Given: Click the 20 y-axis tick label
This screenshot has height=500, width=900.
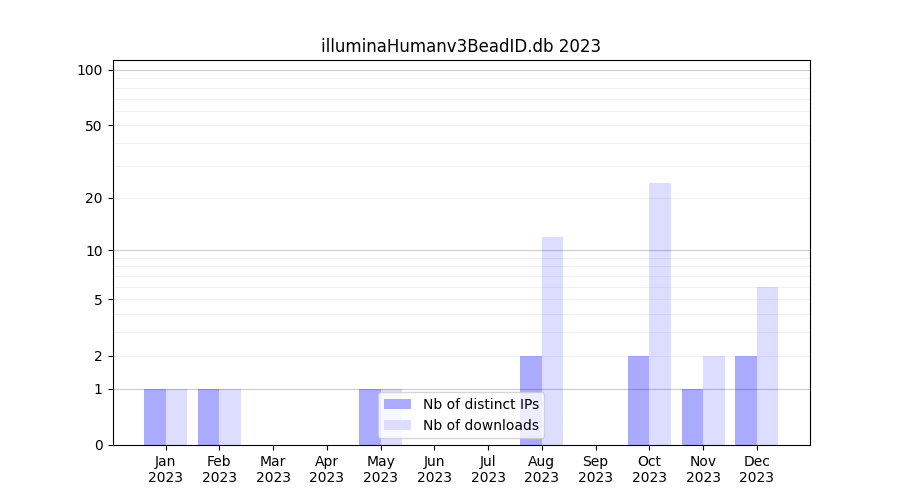Looking at the screenshot, I should (x=94, y=198).
